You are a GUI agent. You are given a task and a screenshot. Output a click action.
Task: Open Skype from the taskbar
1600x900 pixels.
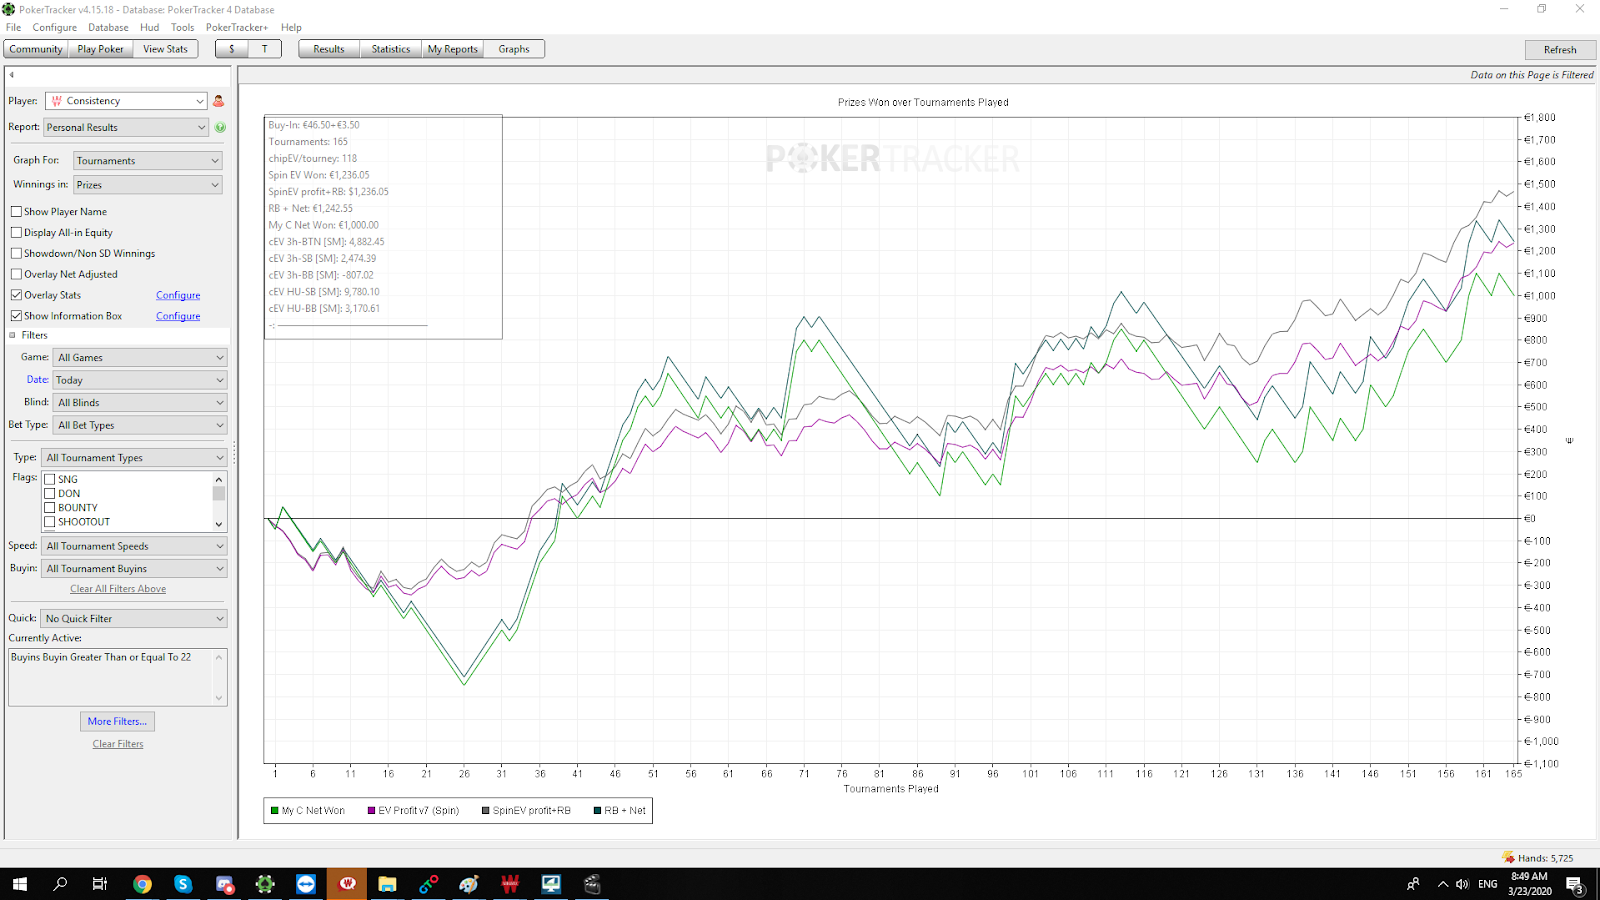(x=183, y=884)
